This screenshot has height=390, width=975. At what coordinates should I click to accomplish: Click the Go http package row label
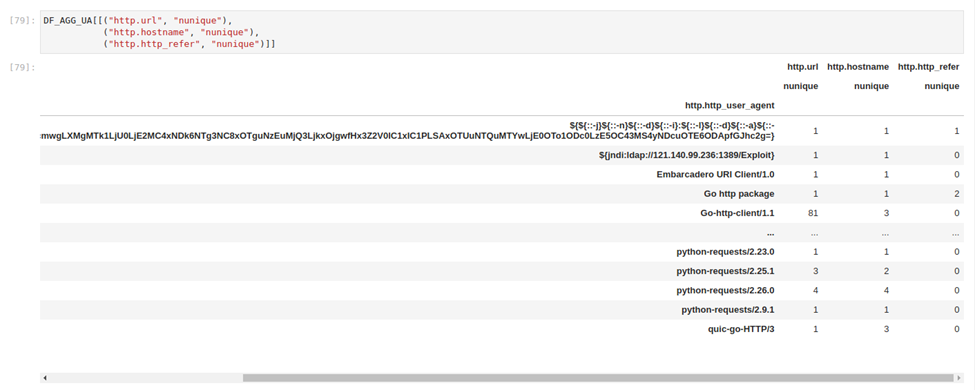point(739,193)
